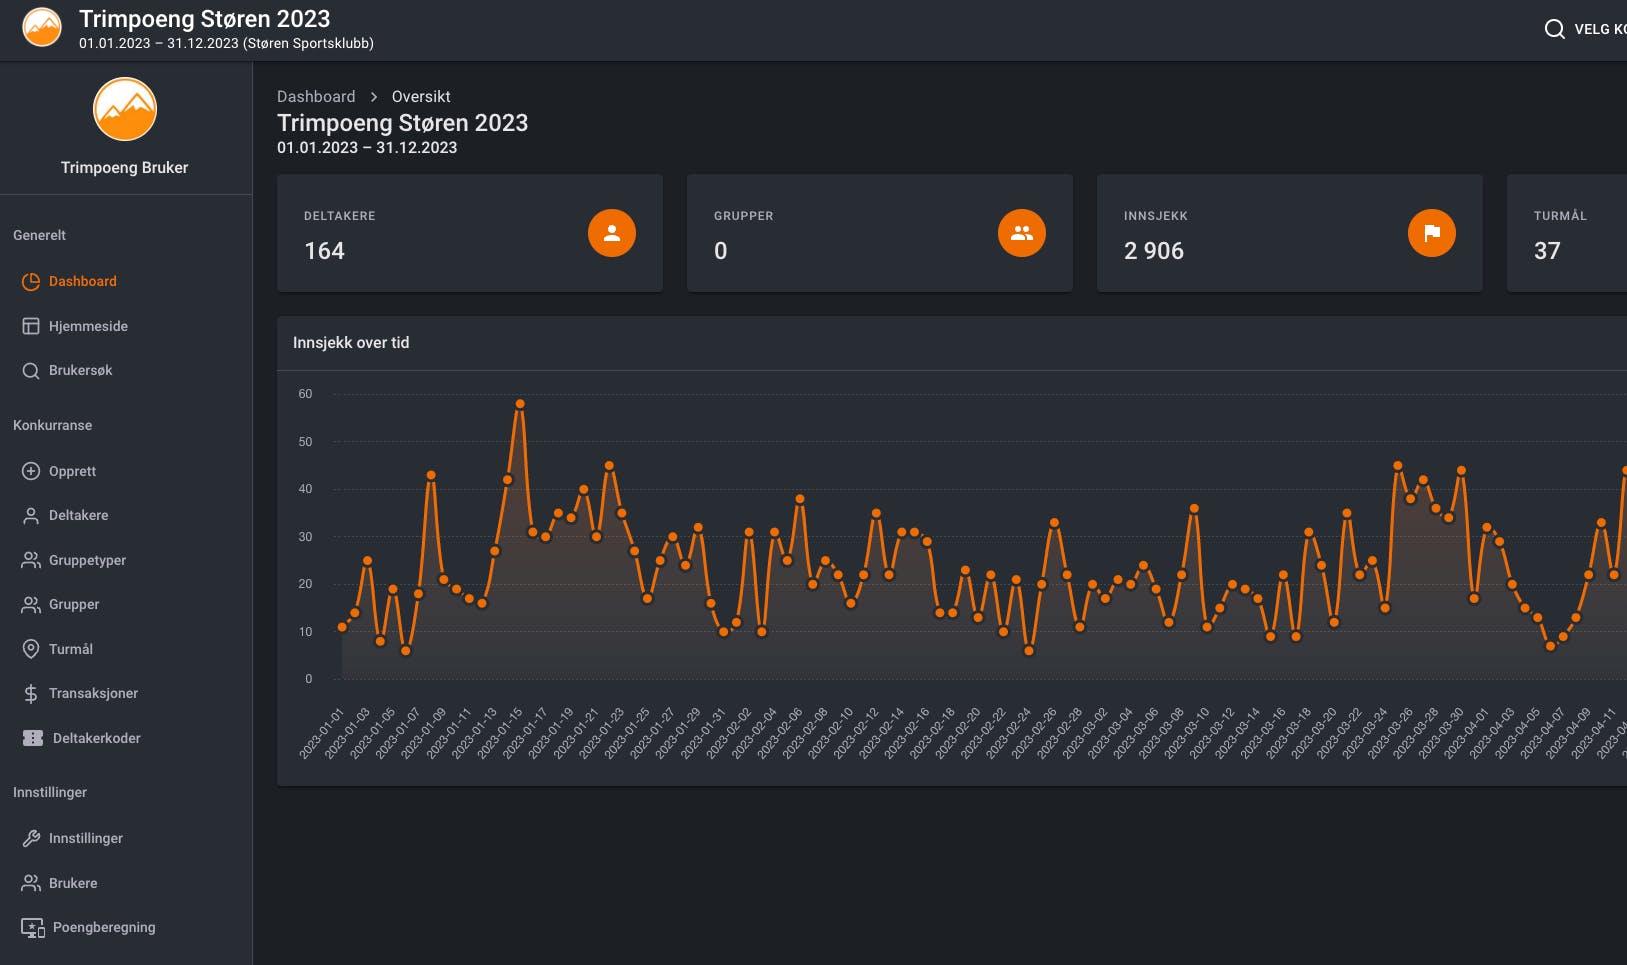Click the Deltakerkoder ticket icon
This screenshot has width=1627, height=965.
pos(33,738)
